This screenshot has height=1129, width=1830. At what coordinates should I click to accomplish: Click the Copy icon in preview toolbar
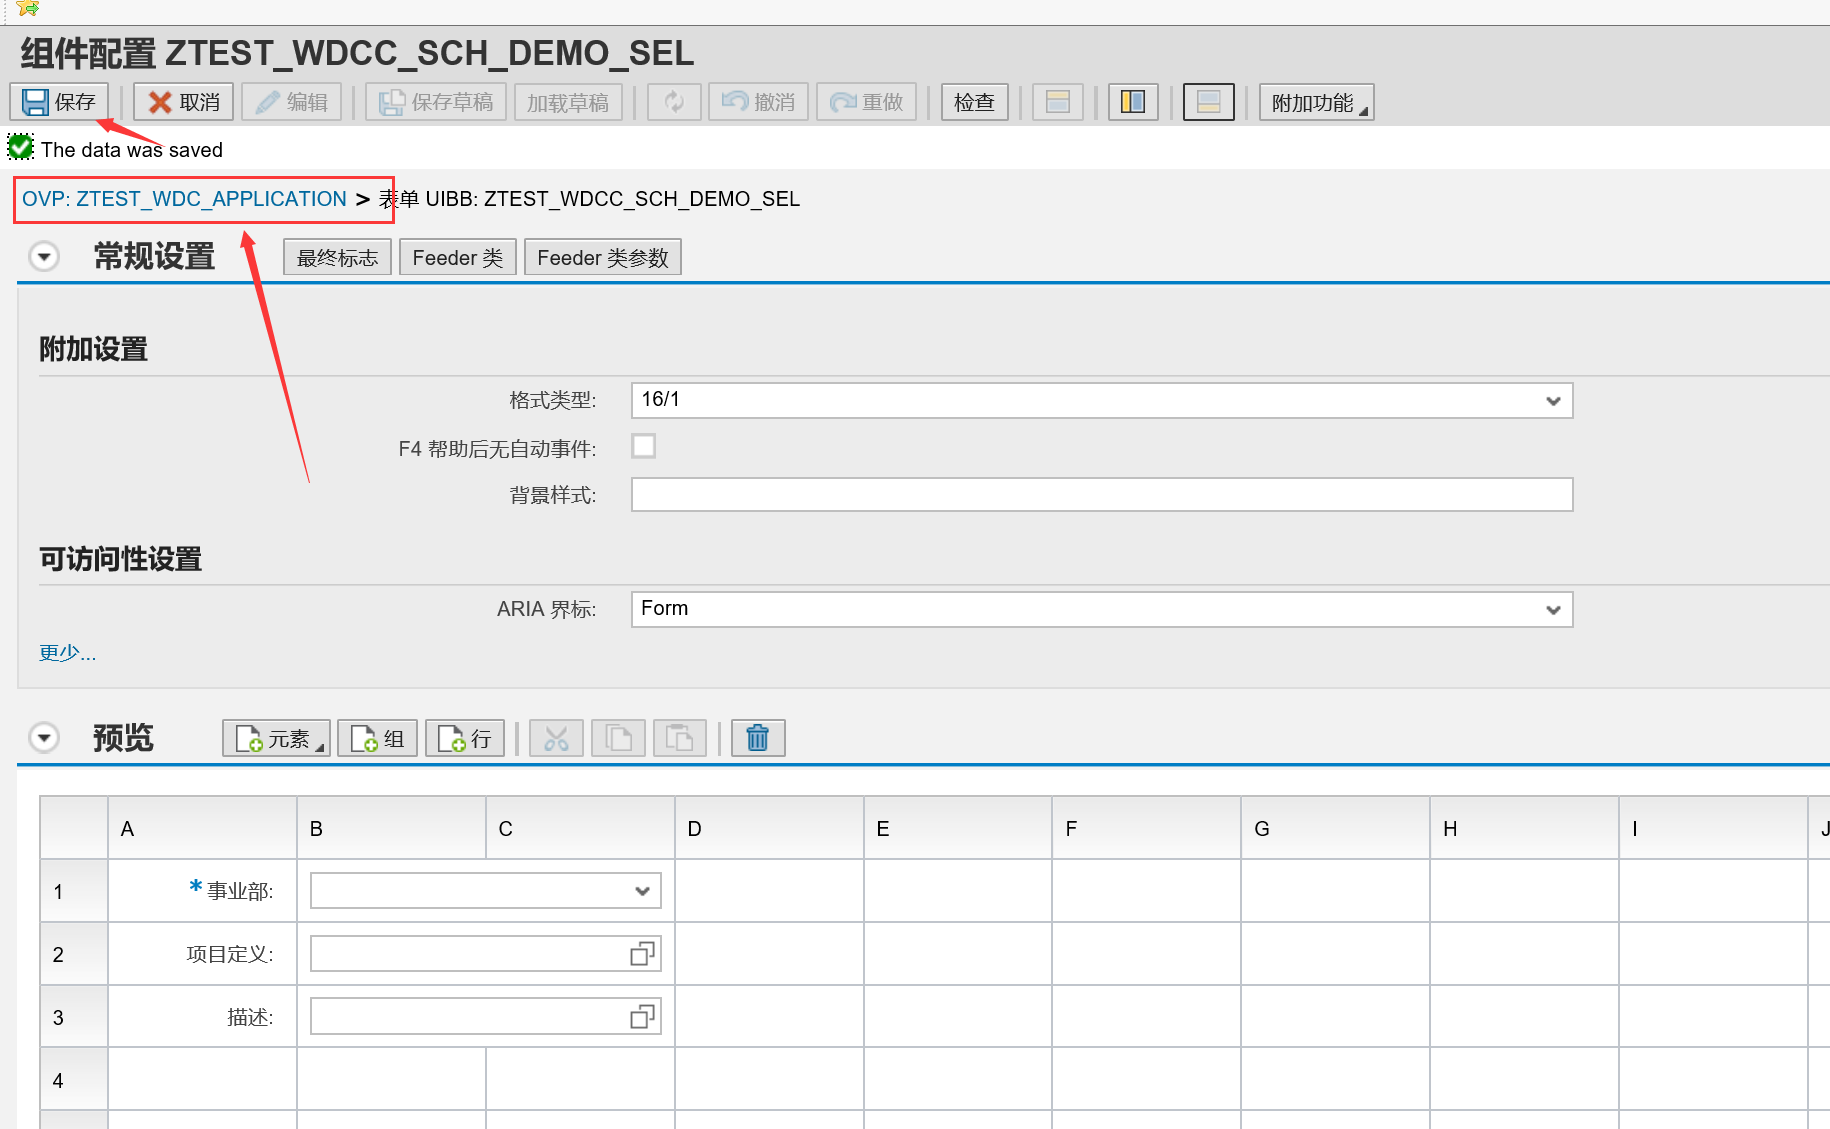click(618, 738)
